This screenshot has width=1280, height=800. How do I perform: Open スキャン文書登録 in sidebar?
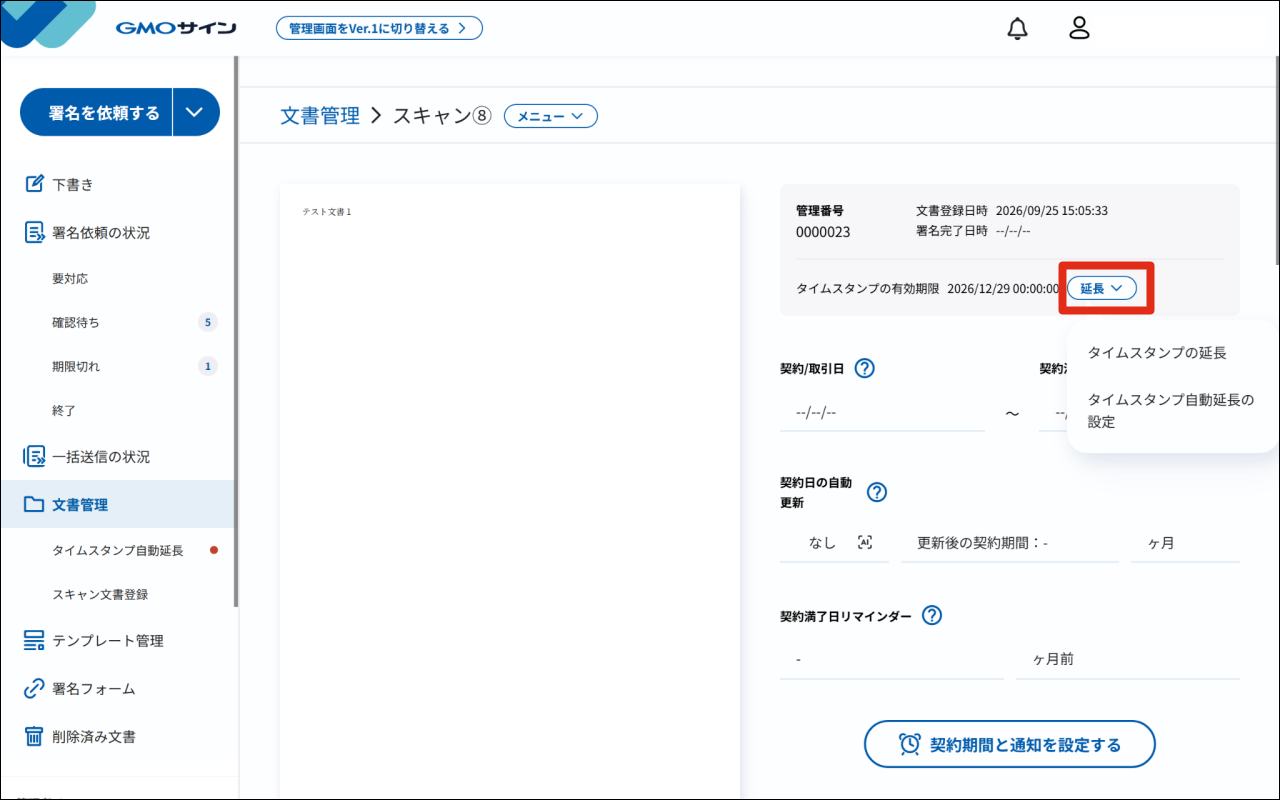click(100, 594)
